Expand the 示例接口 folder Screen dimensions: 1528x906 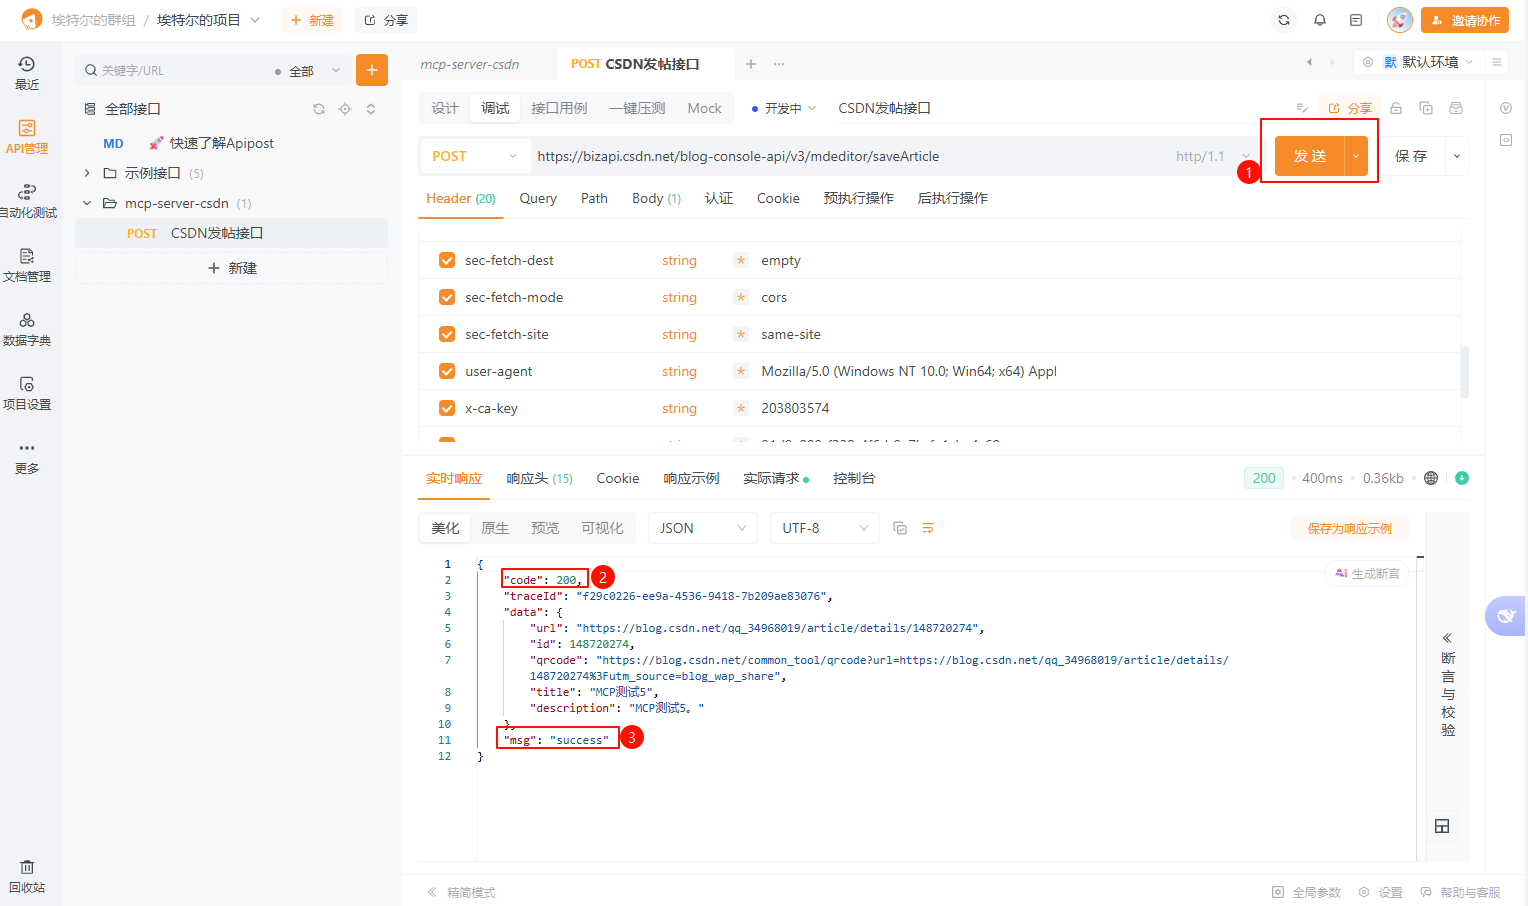(x=87, y=173)
